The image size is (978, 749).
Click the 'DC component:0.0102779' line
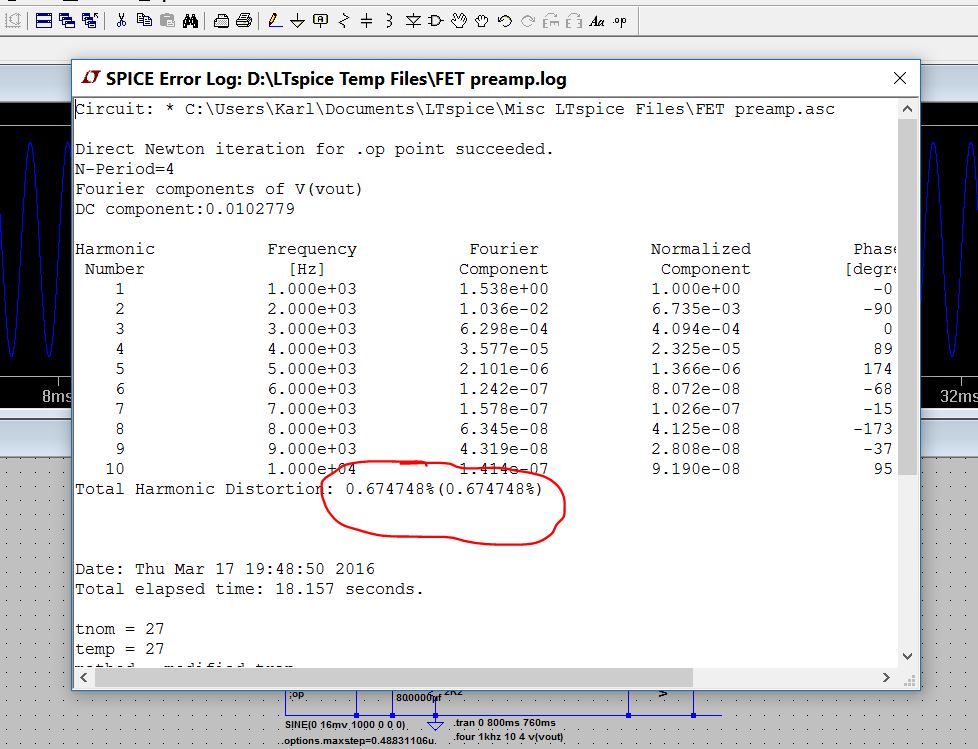coord(185,209)
